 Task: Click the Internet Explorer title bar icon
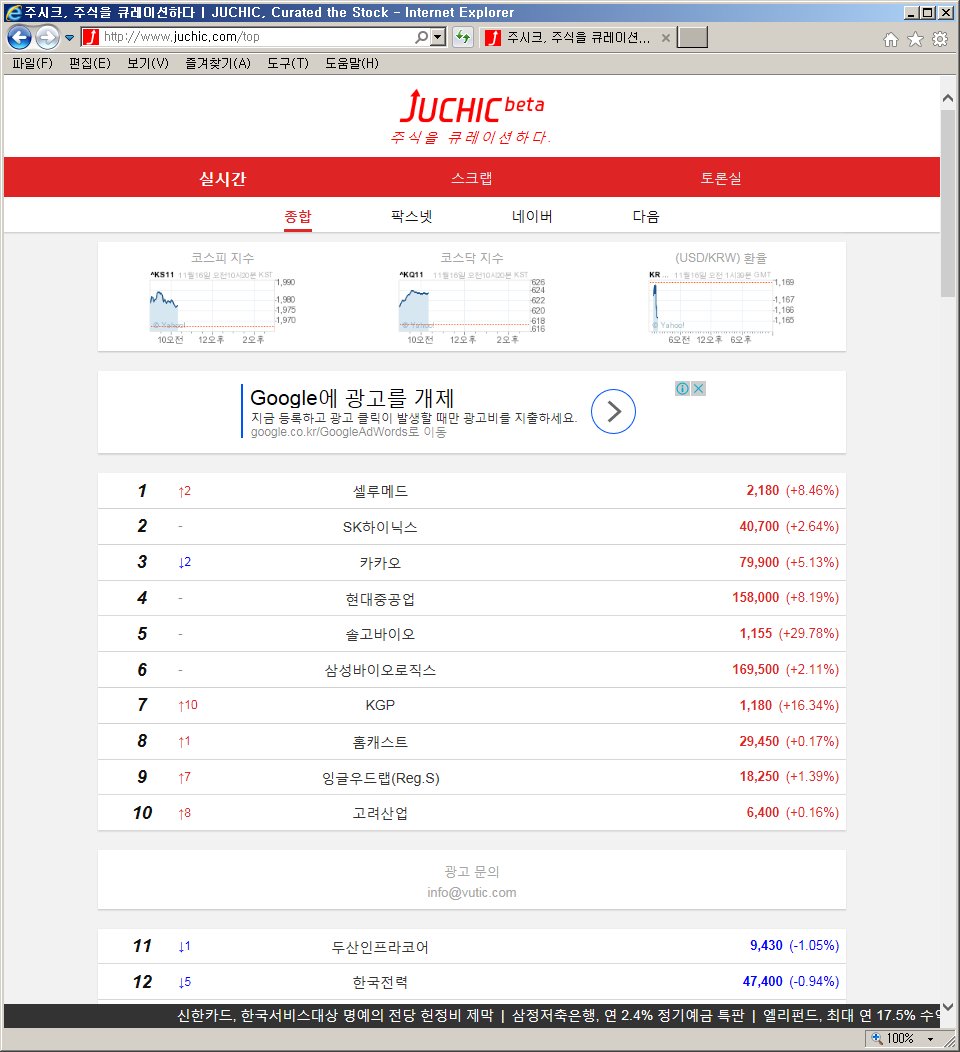(13, 12)
